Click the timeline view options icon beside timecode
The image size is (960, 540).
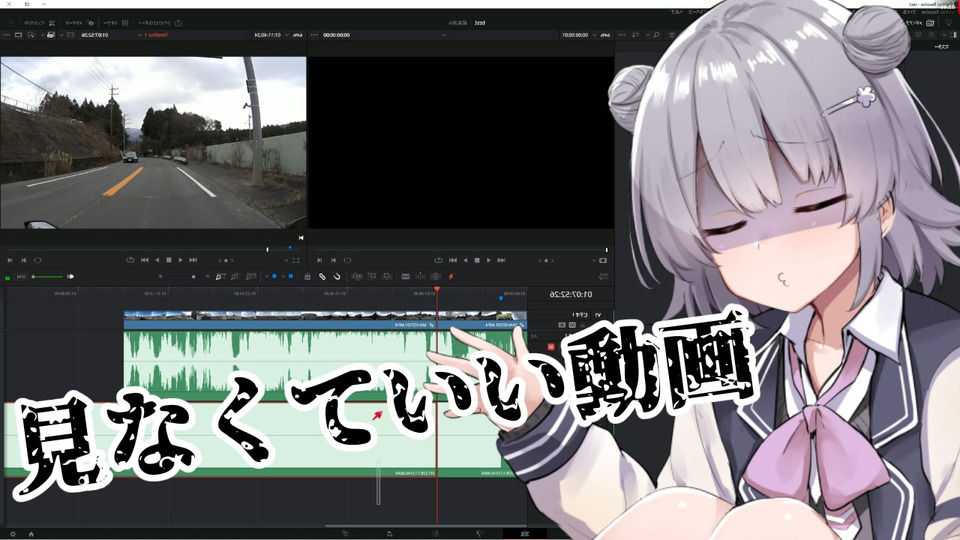603,277
